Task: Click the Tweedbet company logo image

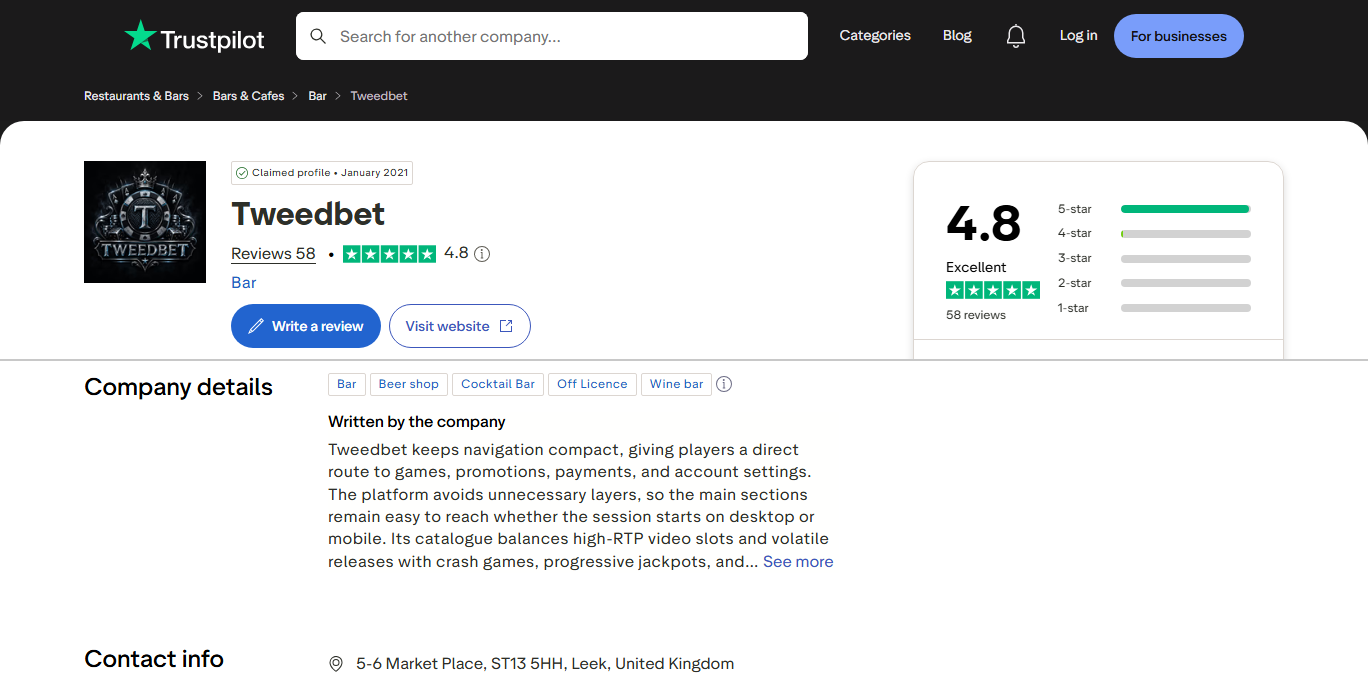Action: [145, 222]
